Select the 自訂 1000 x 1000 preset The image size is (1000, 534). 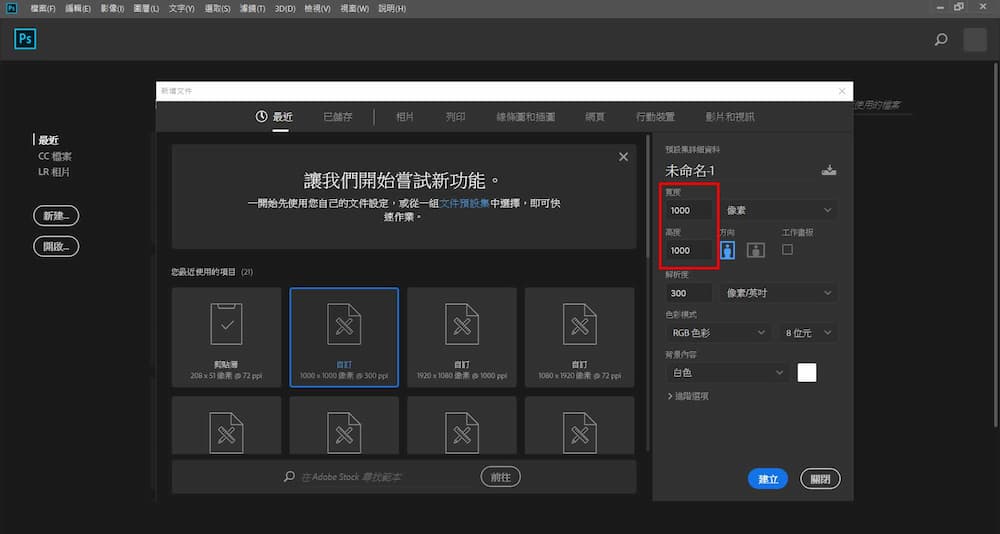click(x=344, y=337)
